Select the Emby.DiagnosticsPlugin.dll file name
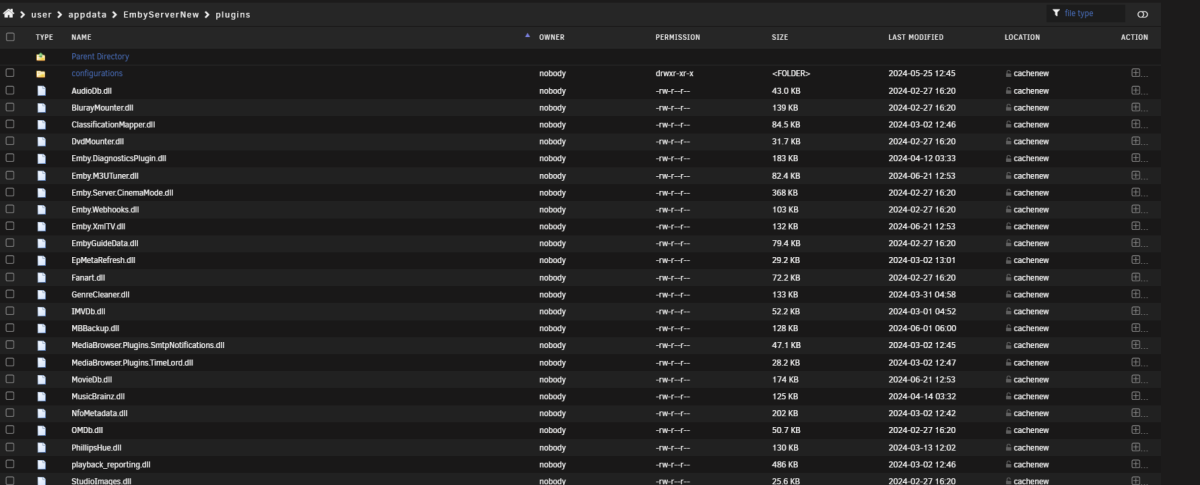Screen dimensions: 1200x485 click(119, 159)
